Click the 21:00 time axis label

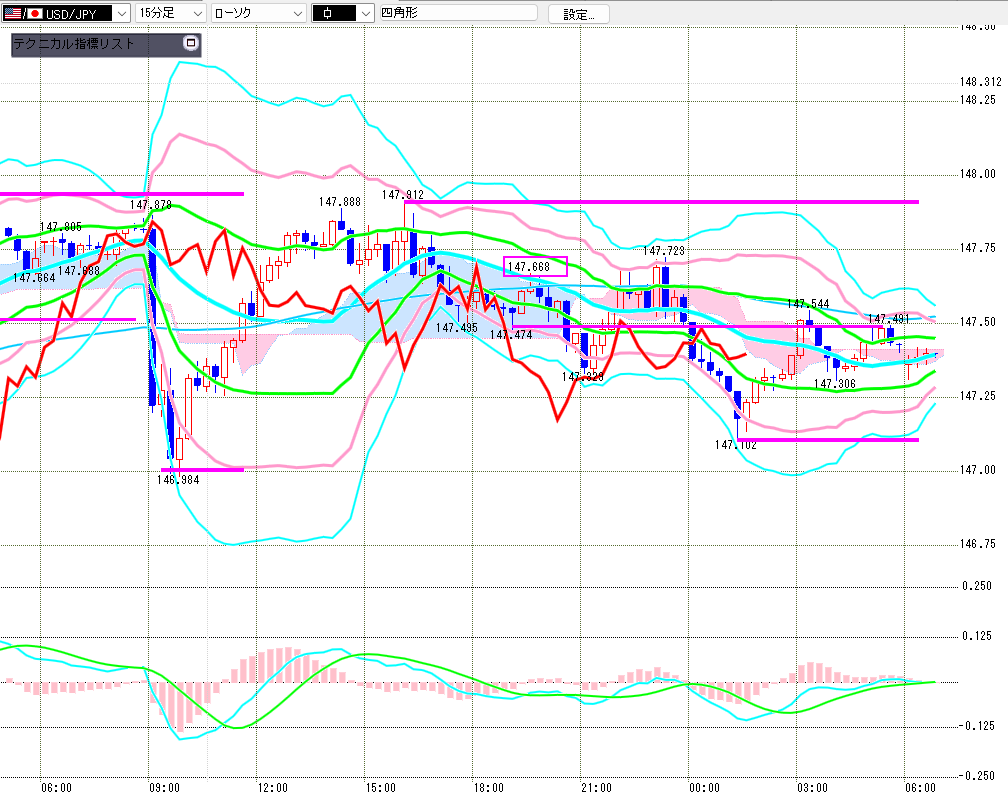597,788
